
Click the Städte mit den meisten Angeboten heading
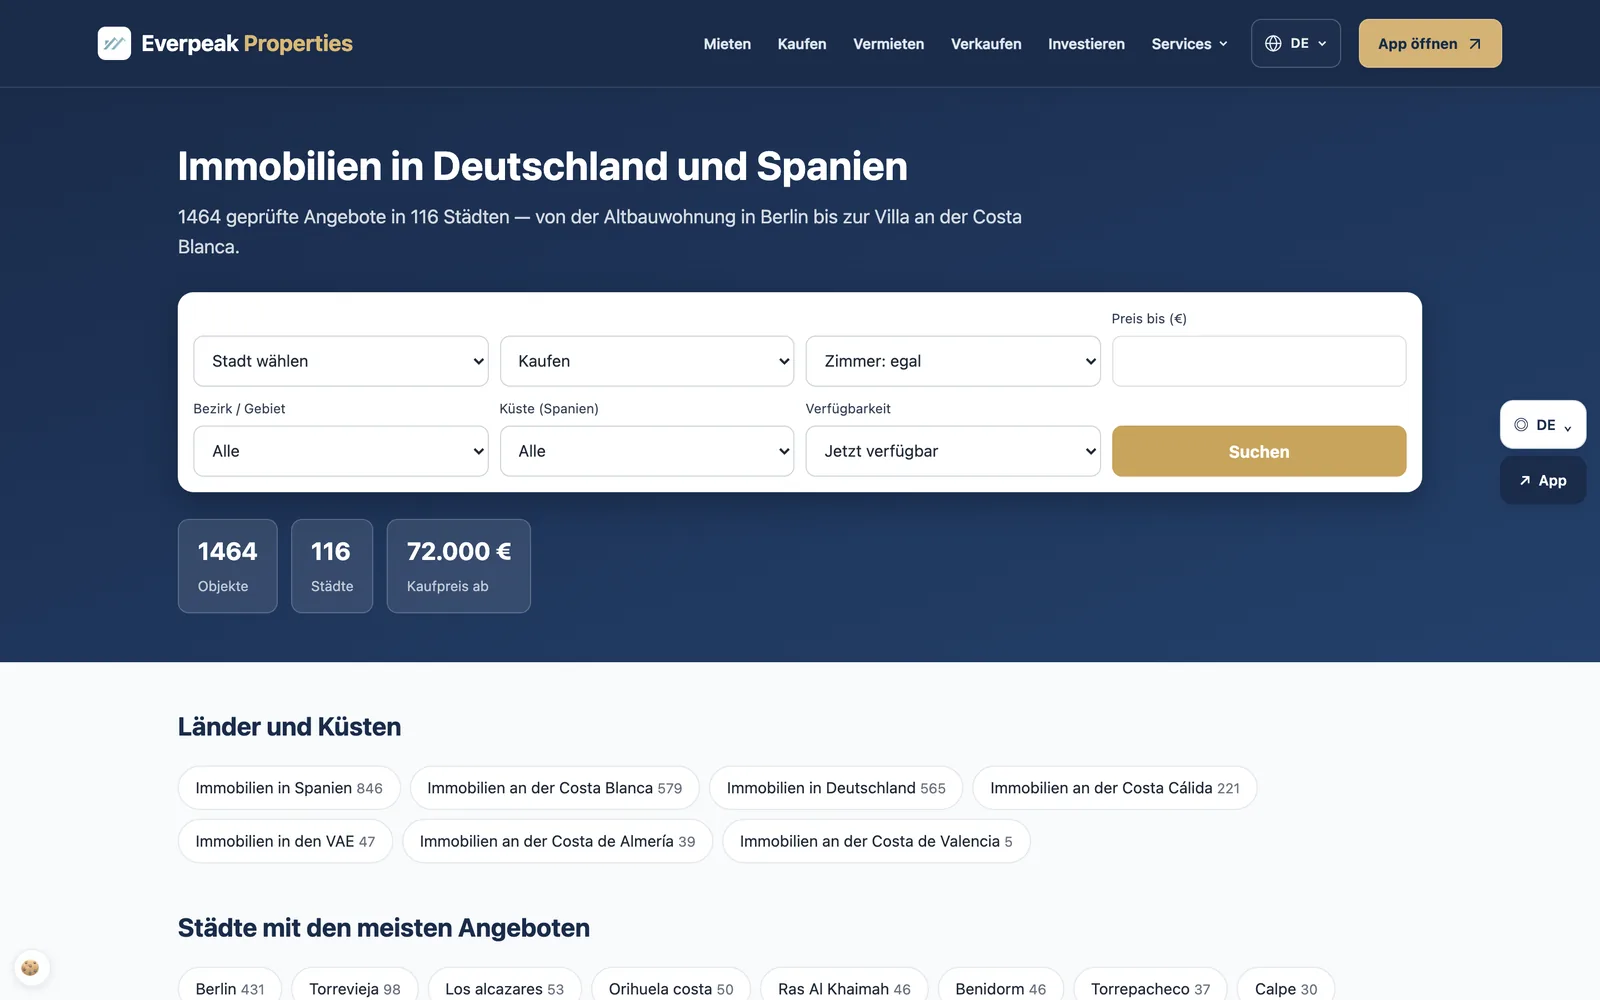click(384, 928)
